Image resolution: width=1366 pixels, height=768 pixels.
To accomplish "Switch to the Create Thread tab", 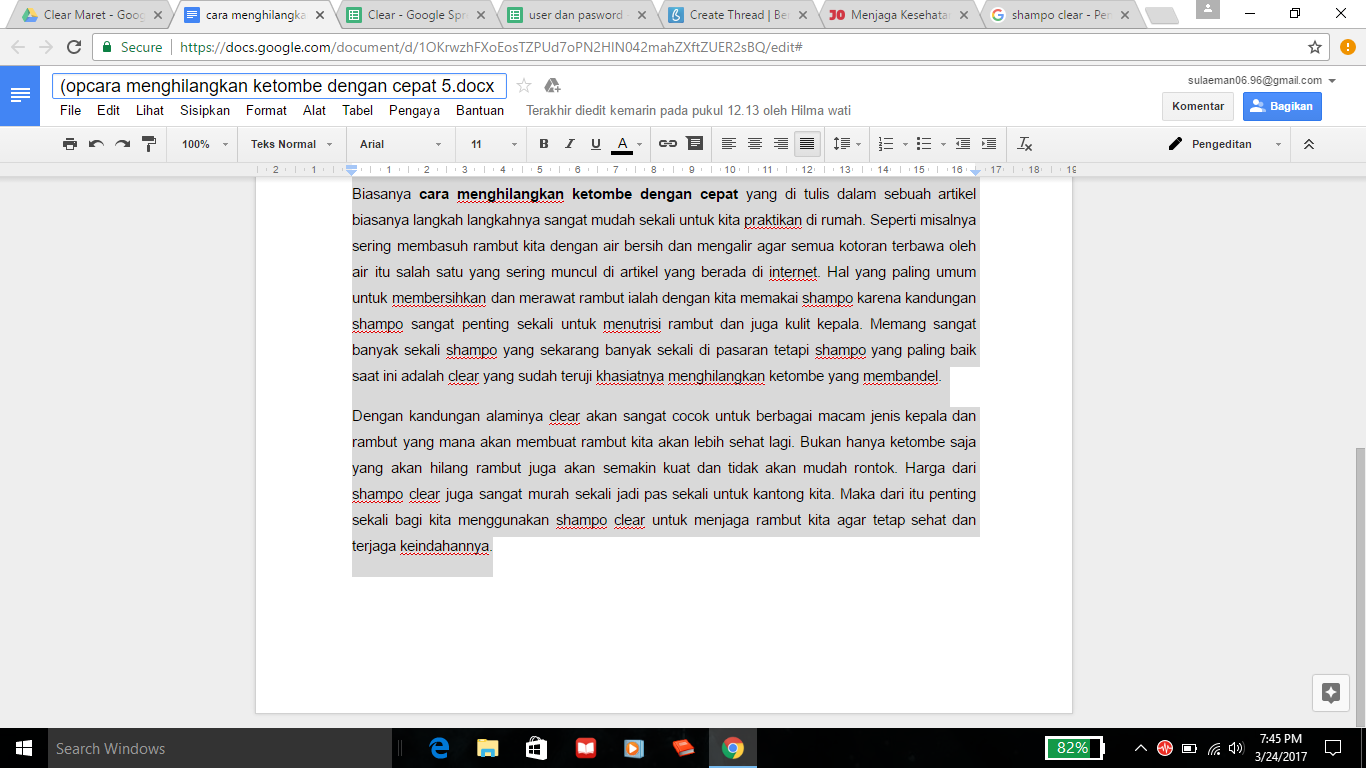I will click(739, 15).
